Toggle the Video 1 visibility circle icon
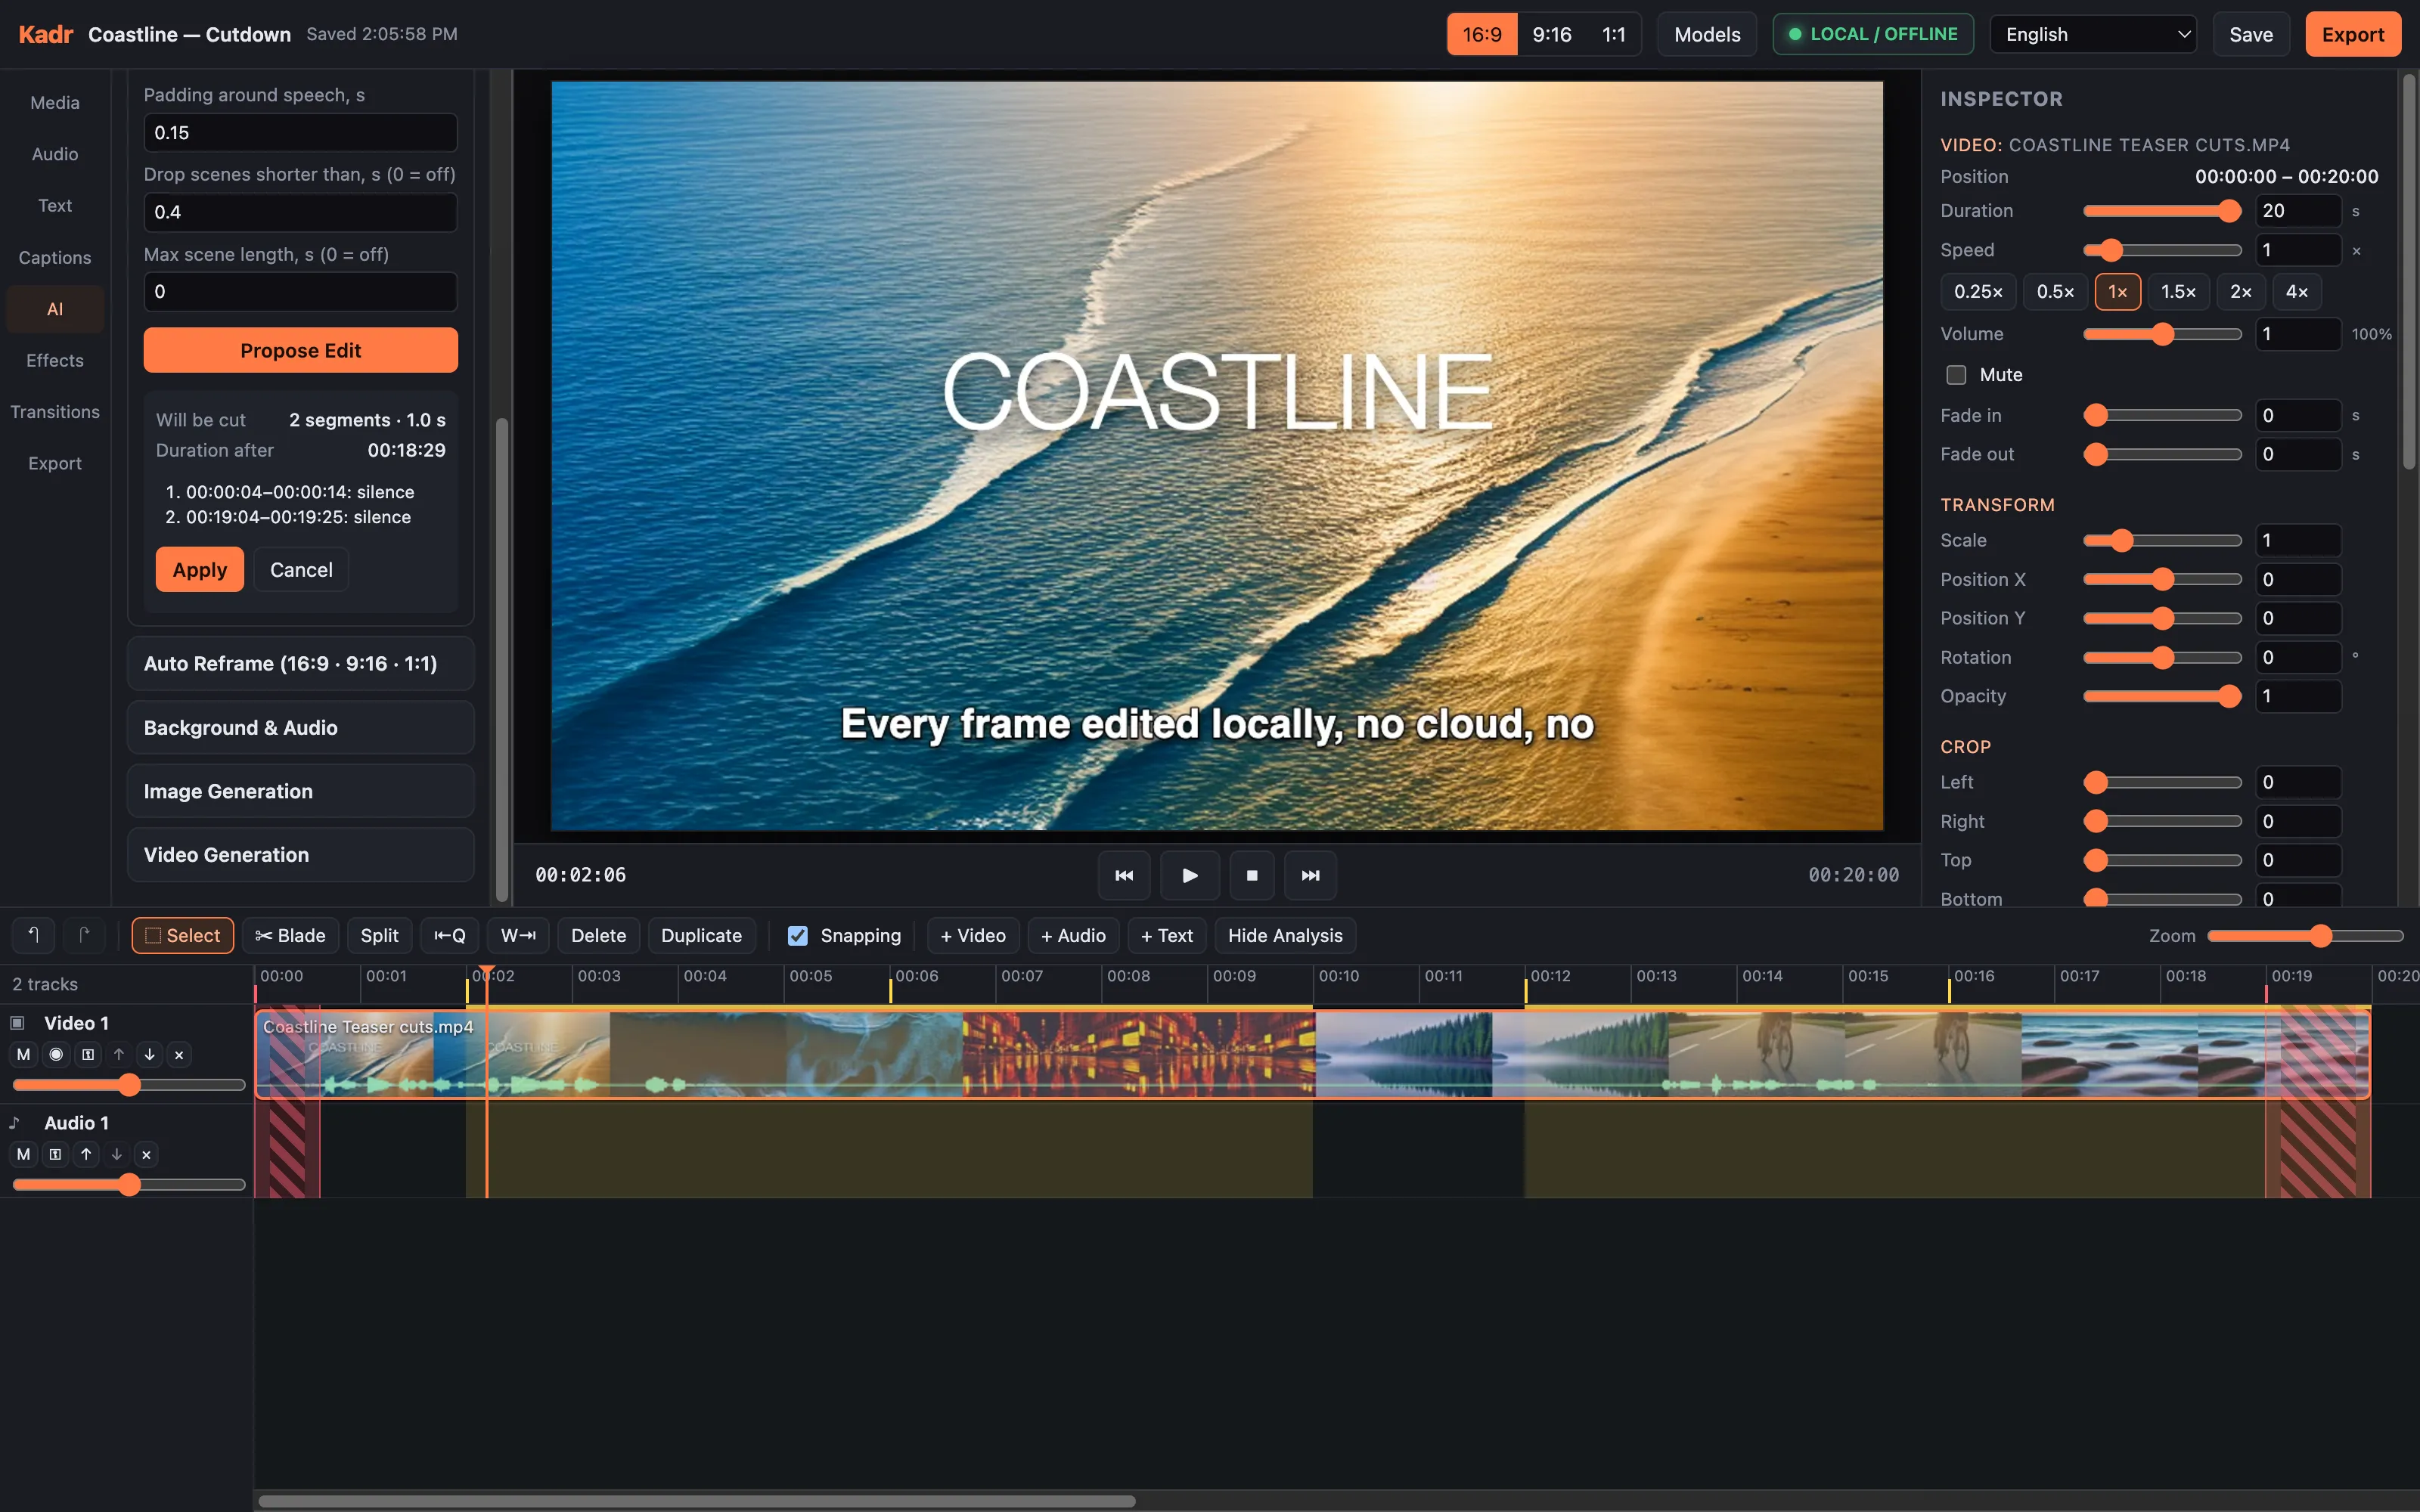 pos(56,1054)
